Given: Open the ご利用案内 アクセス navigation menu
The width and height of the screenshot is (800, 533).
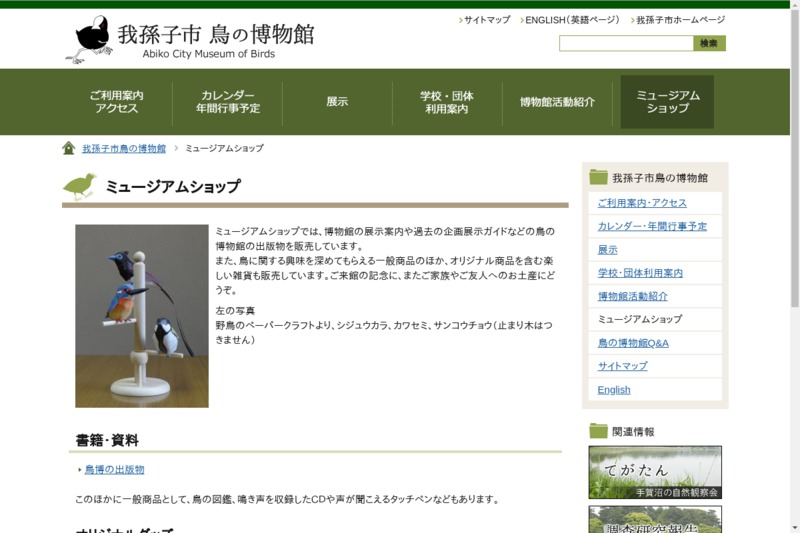Looking at the screenshot, I should tap(116, 102).
